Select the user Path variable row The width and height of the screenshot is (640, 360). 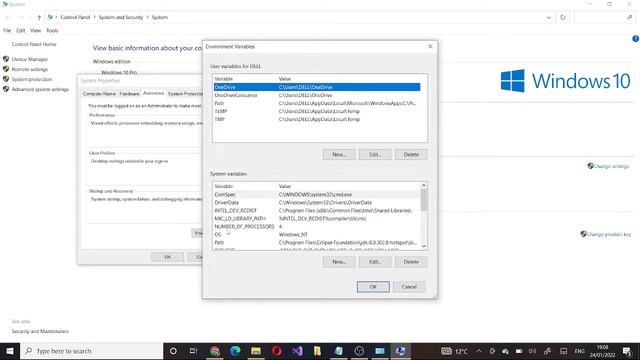[x=317, y=103]
